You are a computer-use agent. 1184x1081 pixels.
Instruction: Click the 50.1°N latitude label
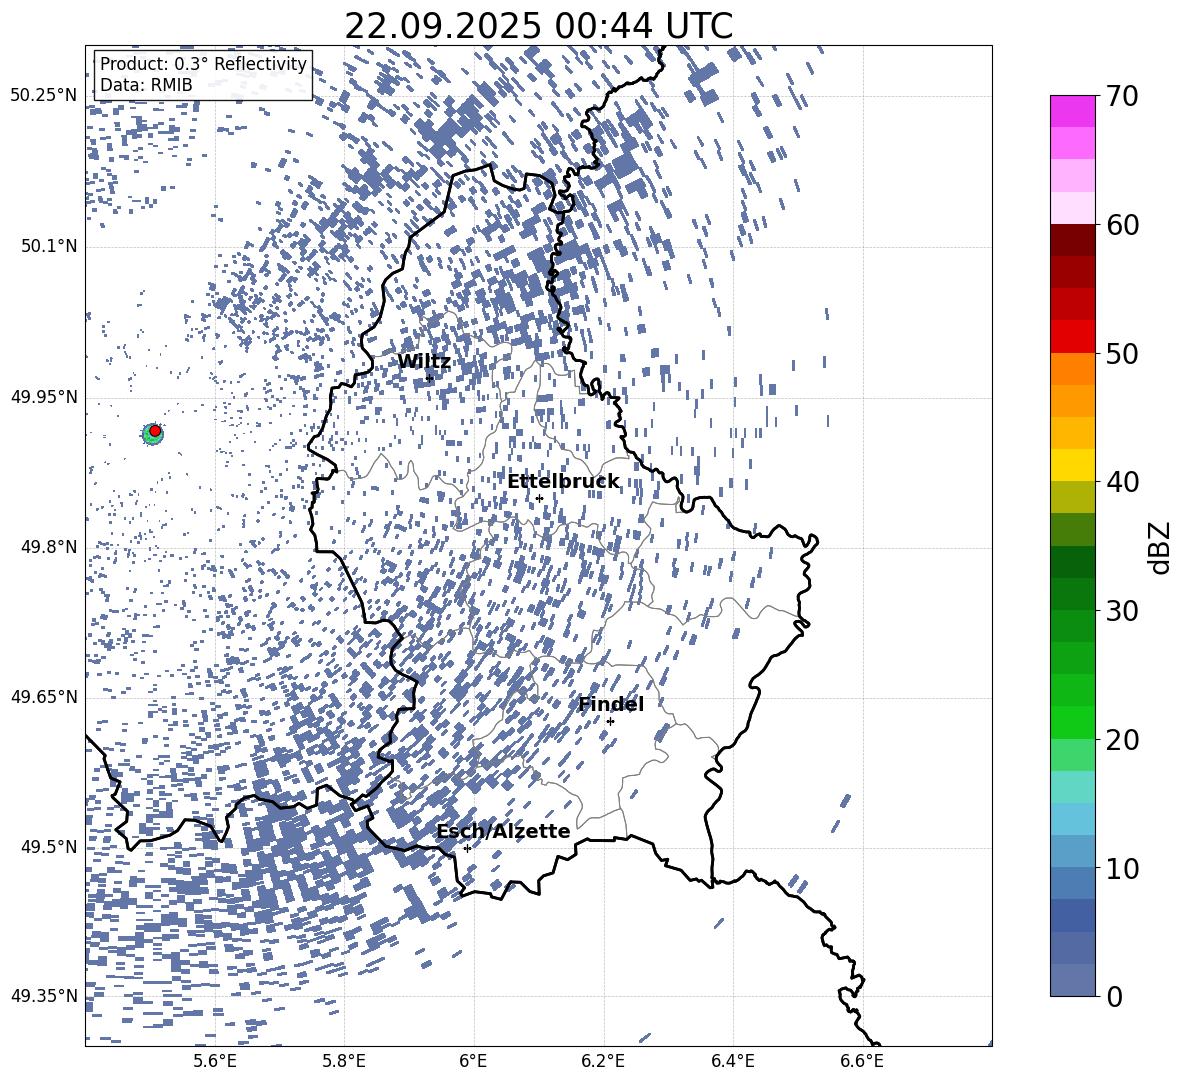point(49,246)
